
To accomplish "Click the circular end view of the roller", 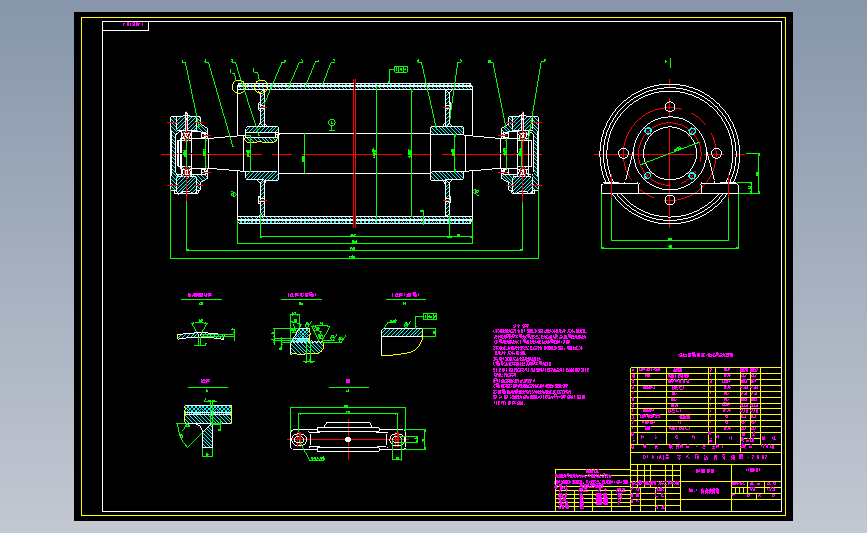I will (x=670, y=154).
